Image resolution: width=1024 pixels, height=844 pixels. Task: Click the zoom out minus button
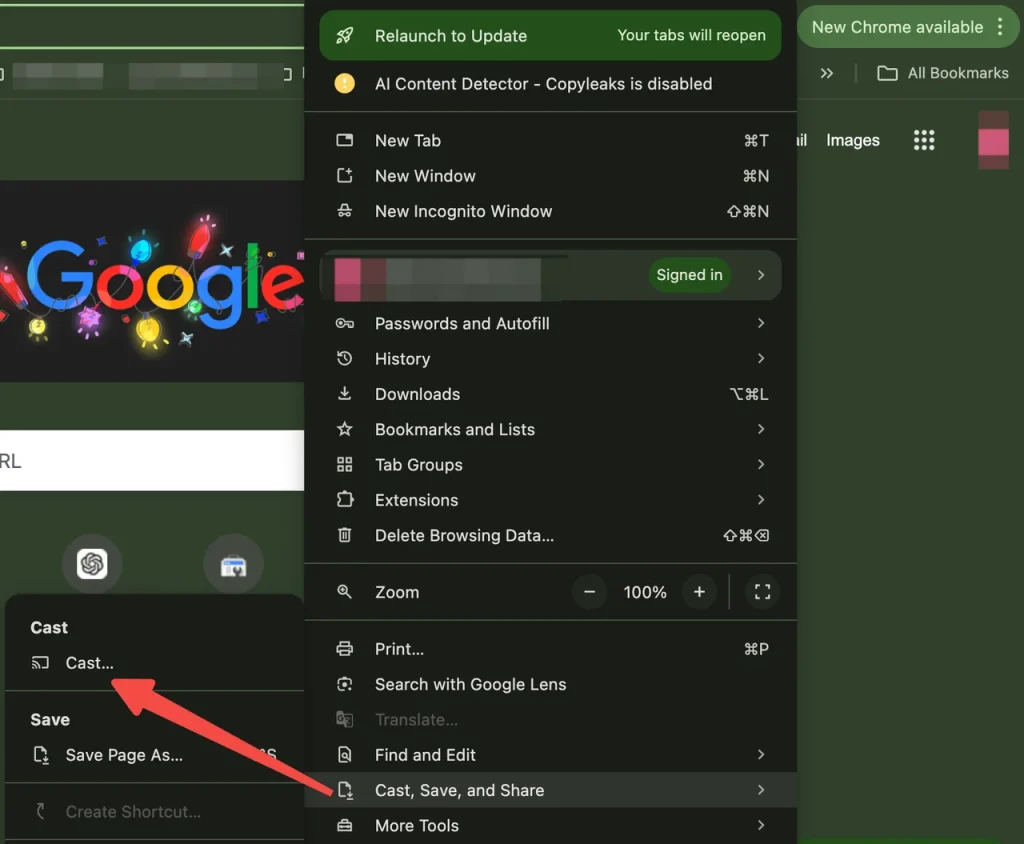590,592
